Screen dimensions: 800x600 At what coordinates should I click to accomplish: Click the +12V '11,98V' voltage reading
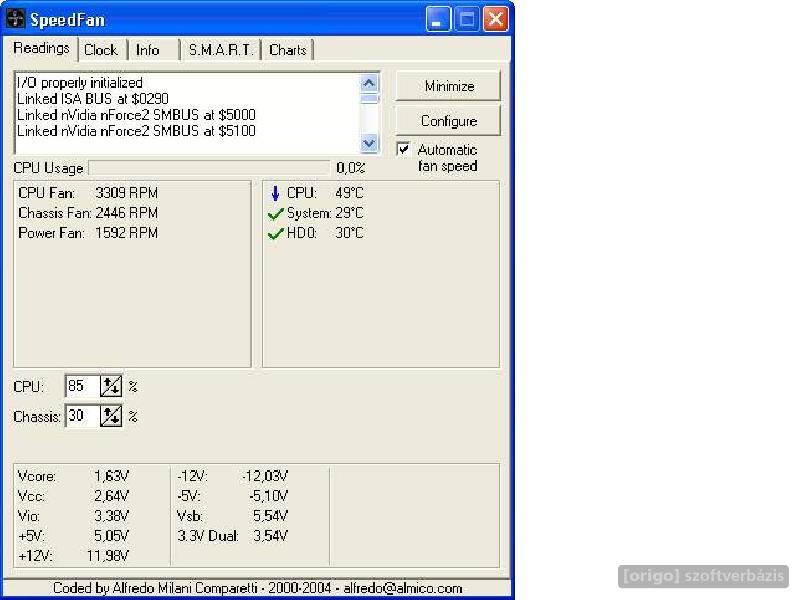click(108, 556)
